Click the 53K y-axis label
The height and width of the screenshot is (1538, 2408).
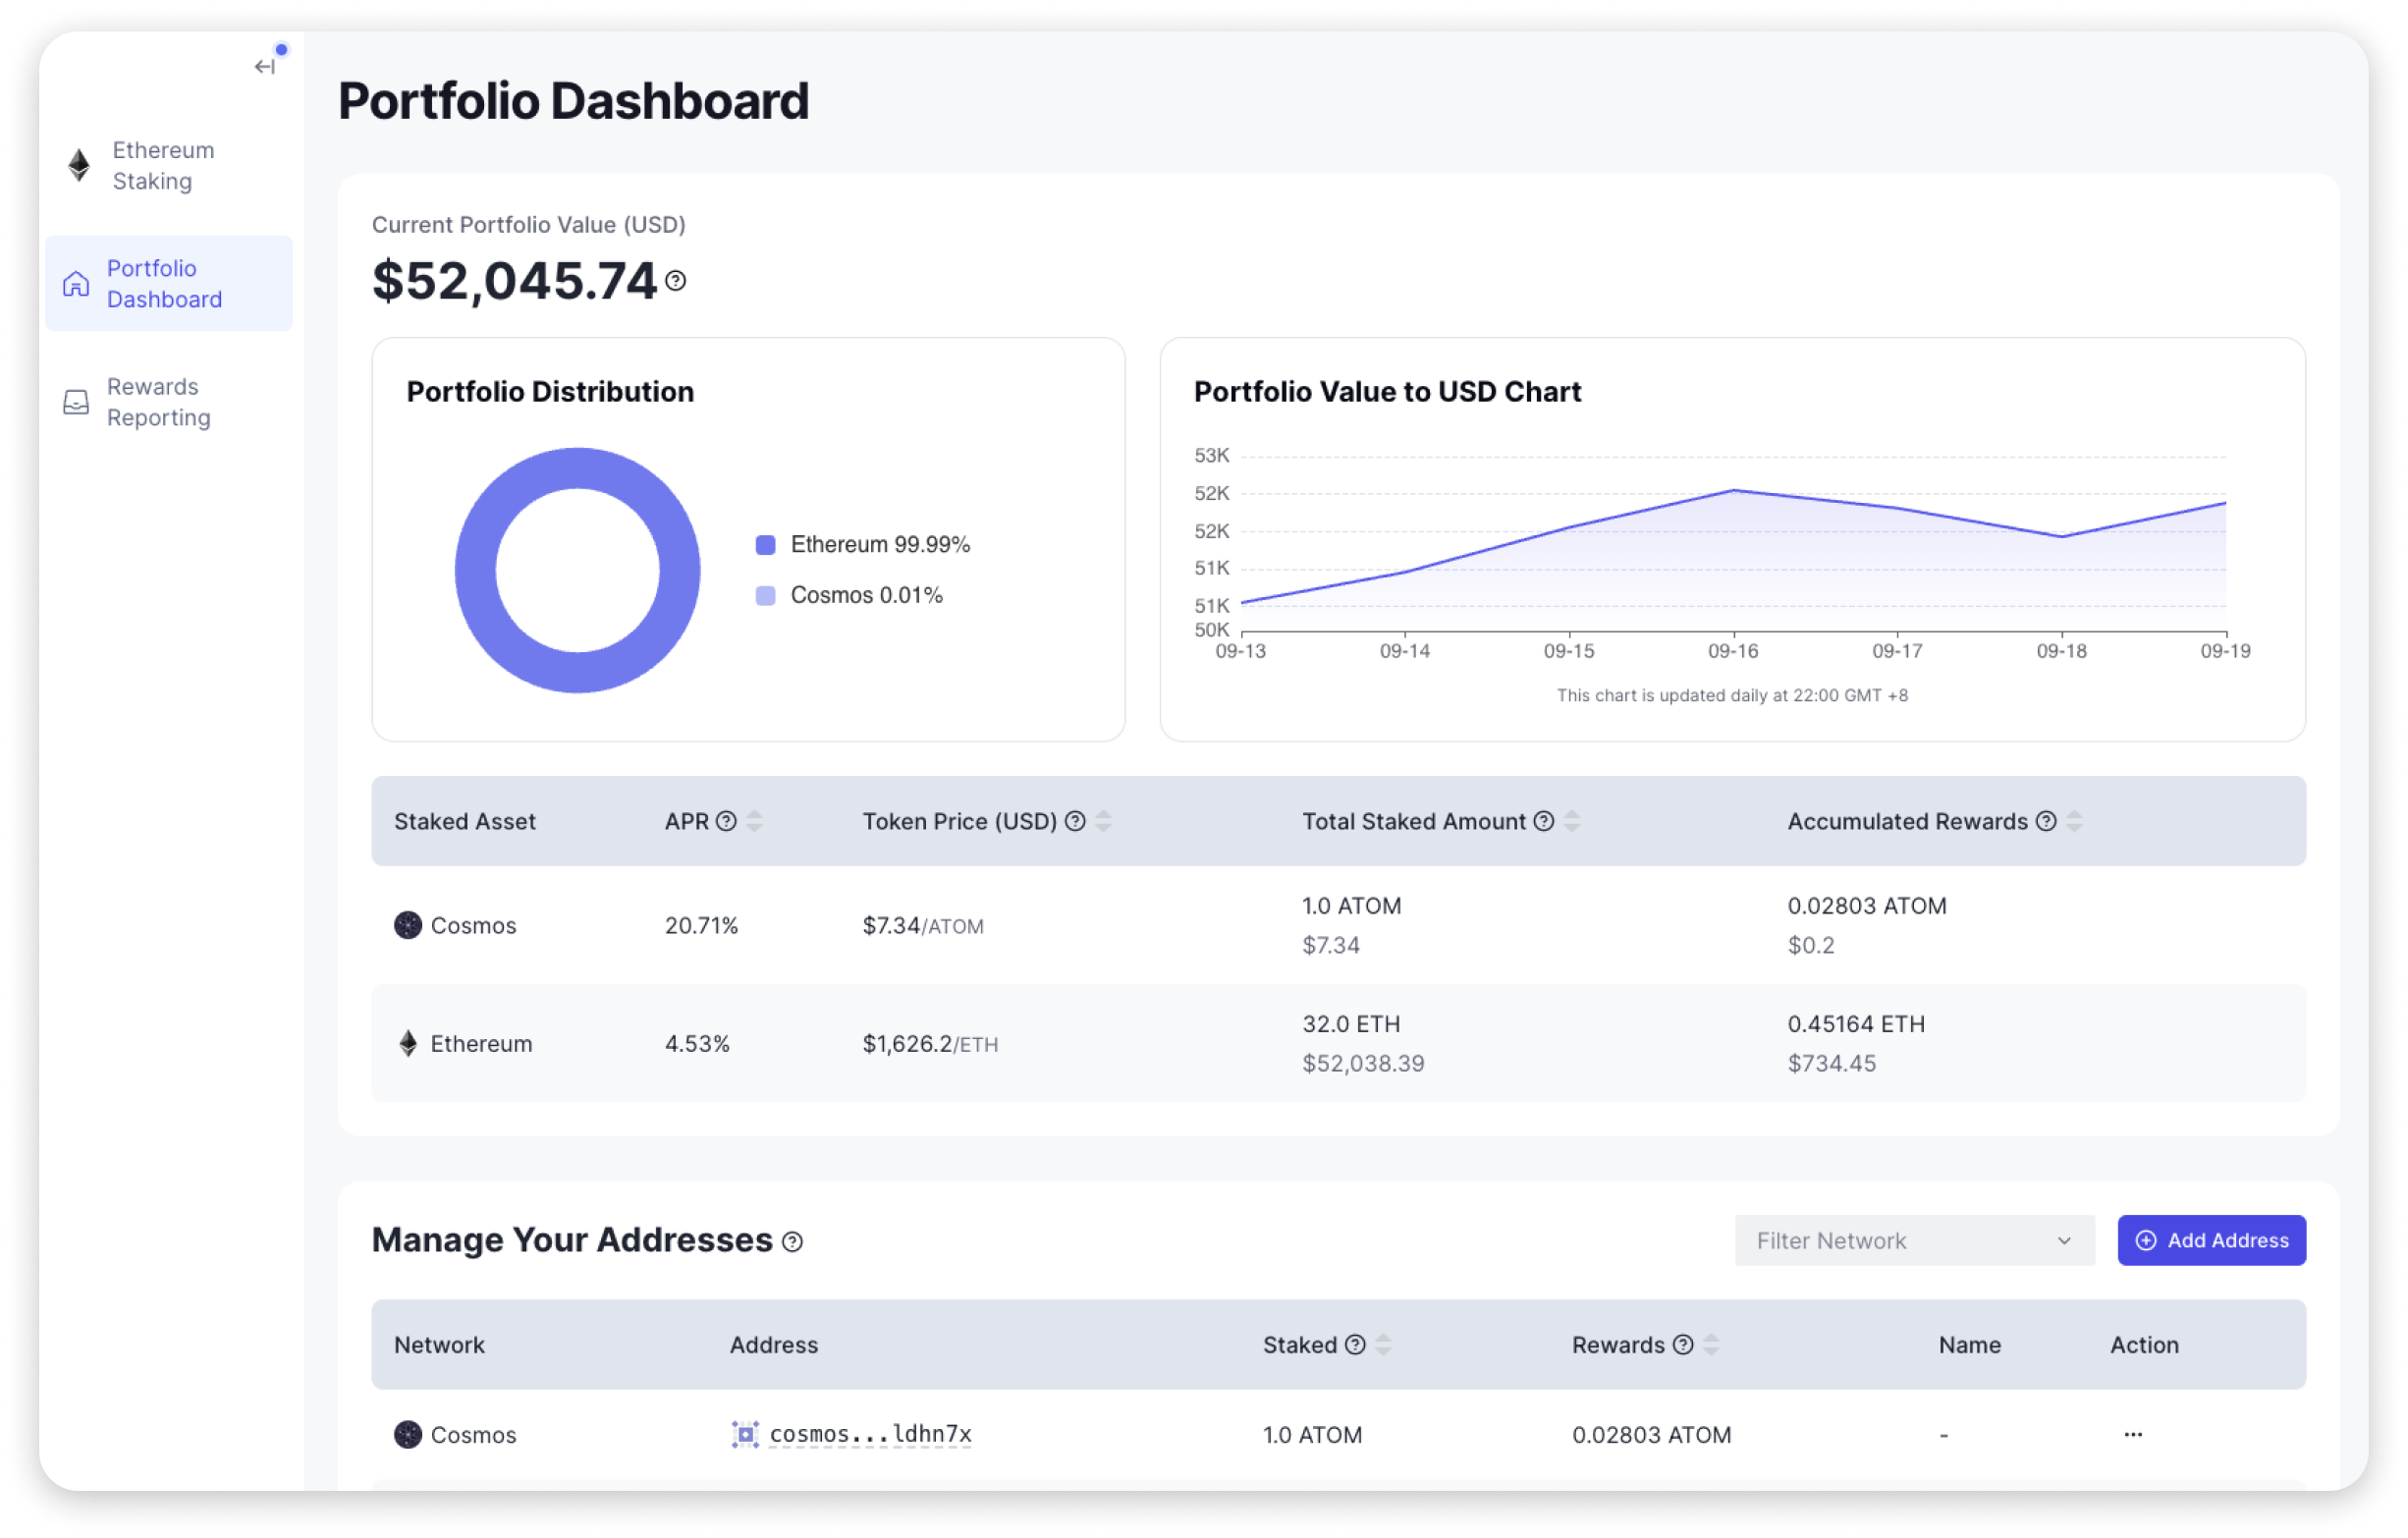pyautogui.click(x=1211, y=456)
